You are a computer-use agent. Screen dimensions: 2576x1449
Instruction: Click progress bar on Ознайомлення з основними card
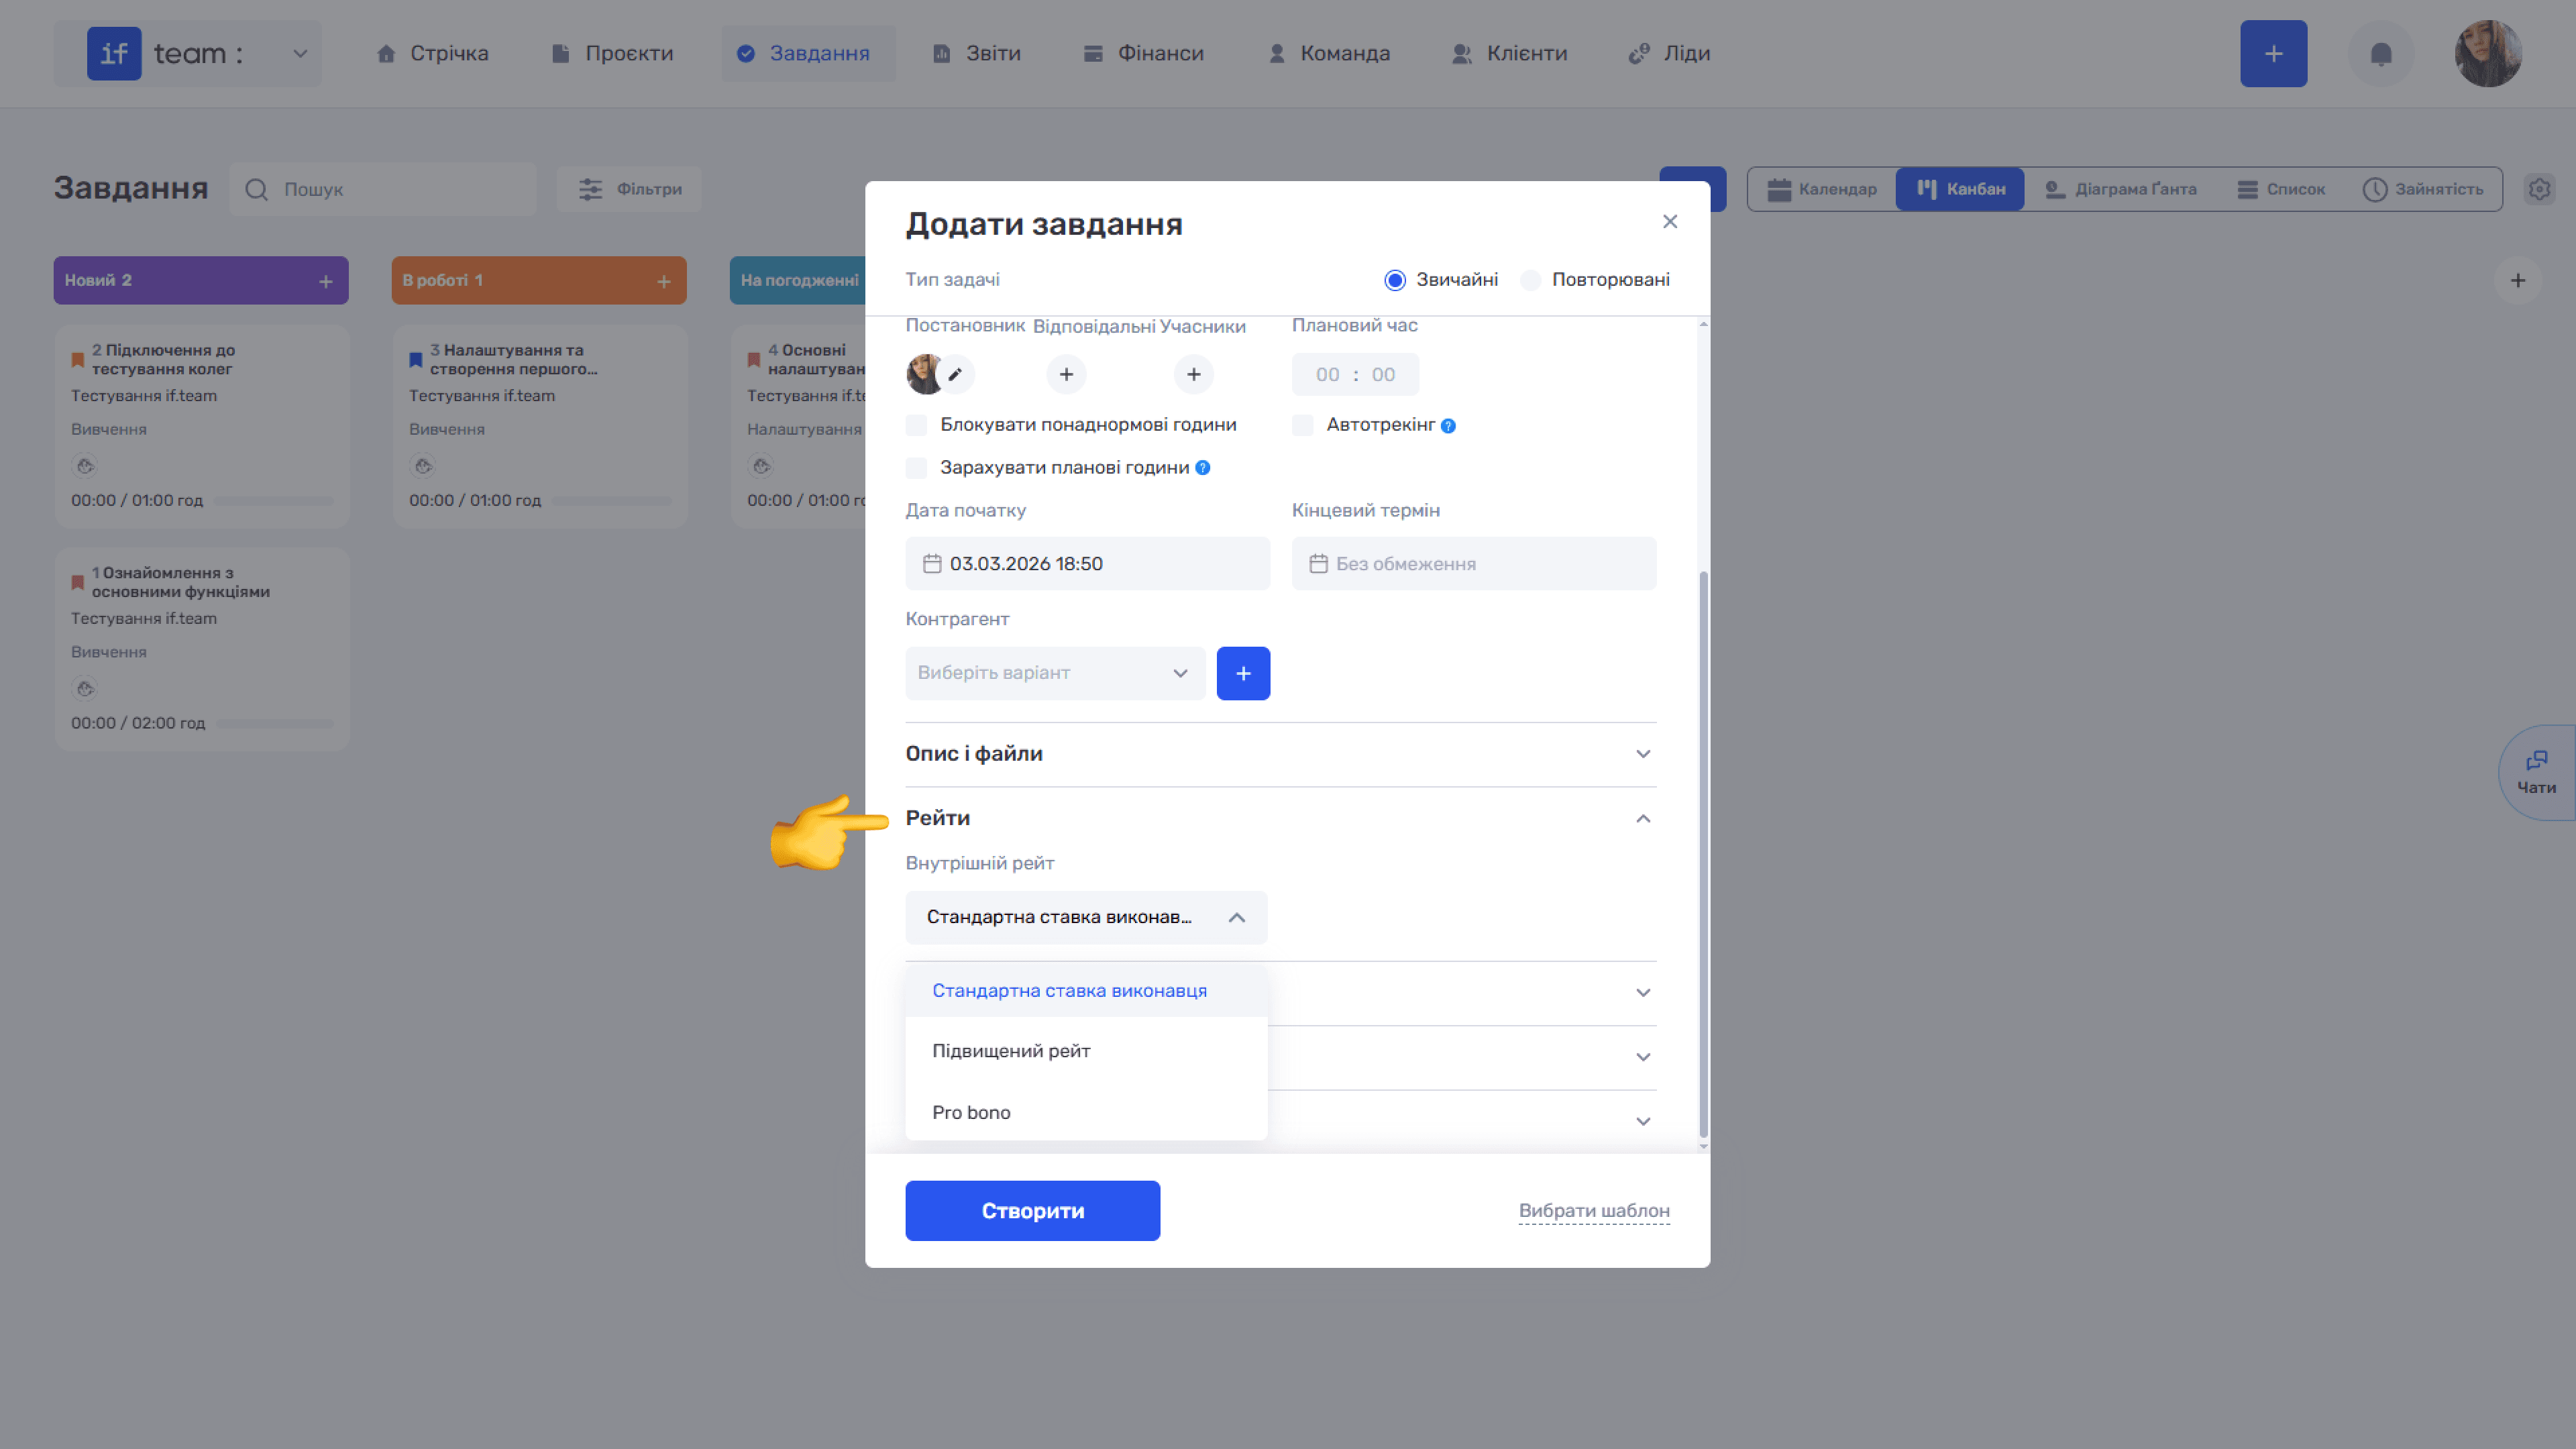click(274, 724)
